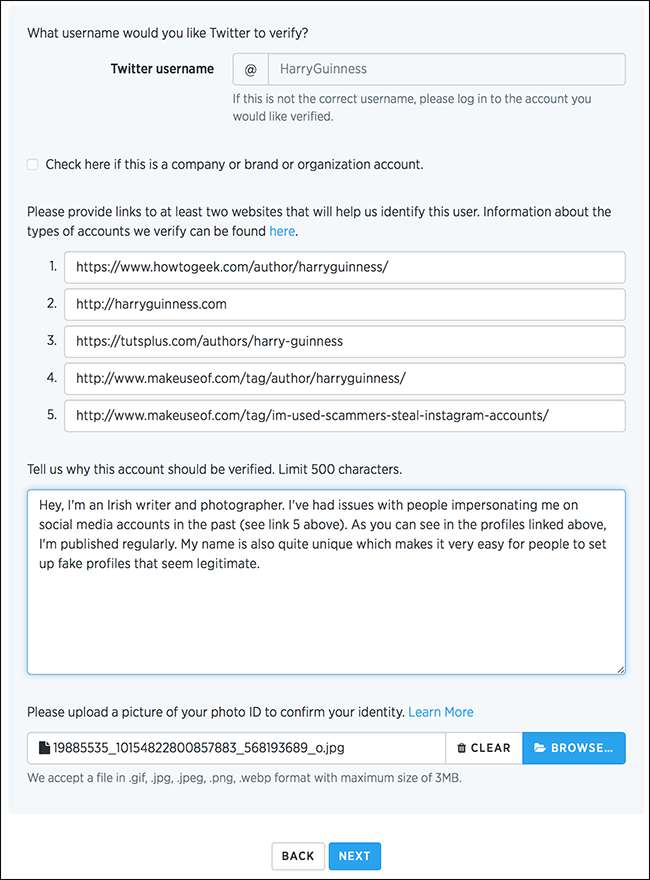
Task: Click the folder icon on Browse button
Action: pos(539,748)
